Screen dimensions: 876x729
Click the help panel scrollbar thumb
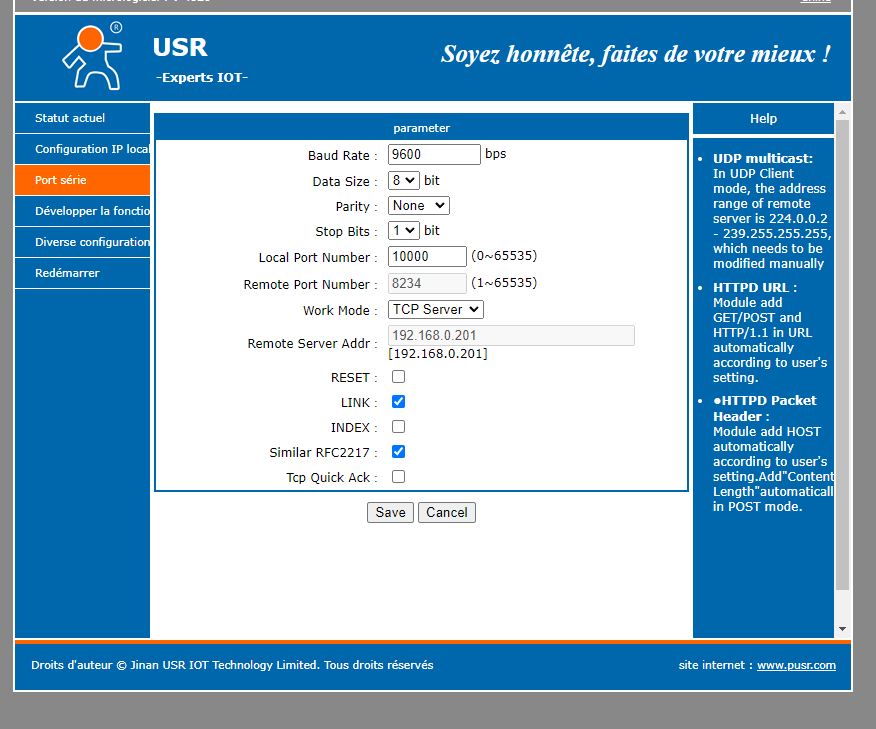(842, 355)
